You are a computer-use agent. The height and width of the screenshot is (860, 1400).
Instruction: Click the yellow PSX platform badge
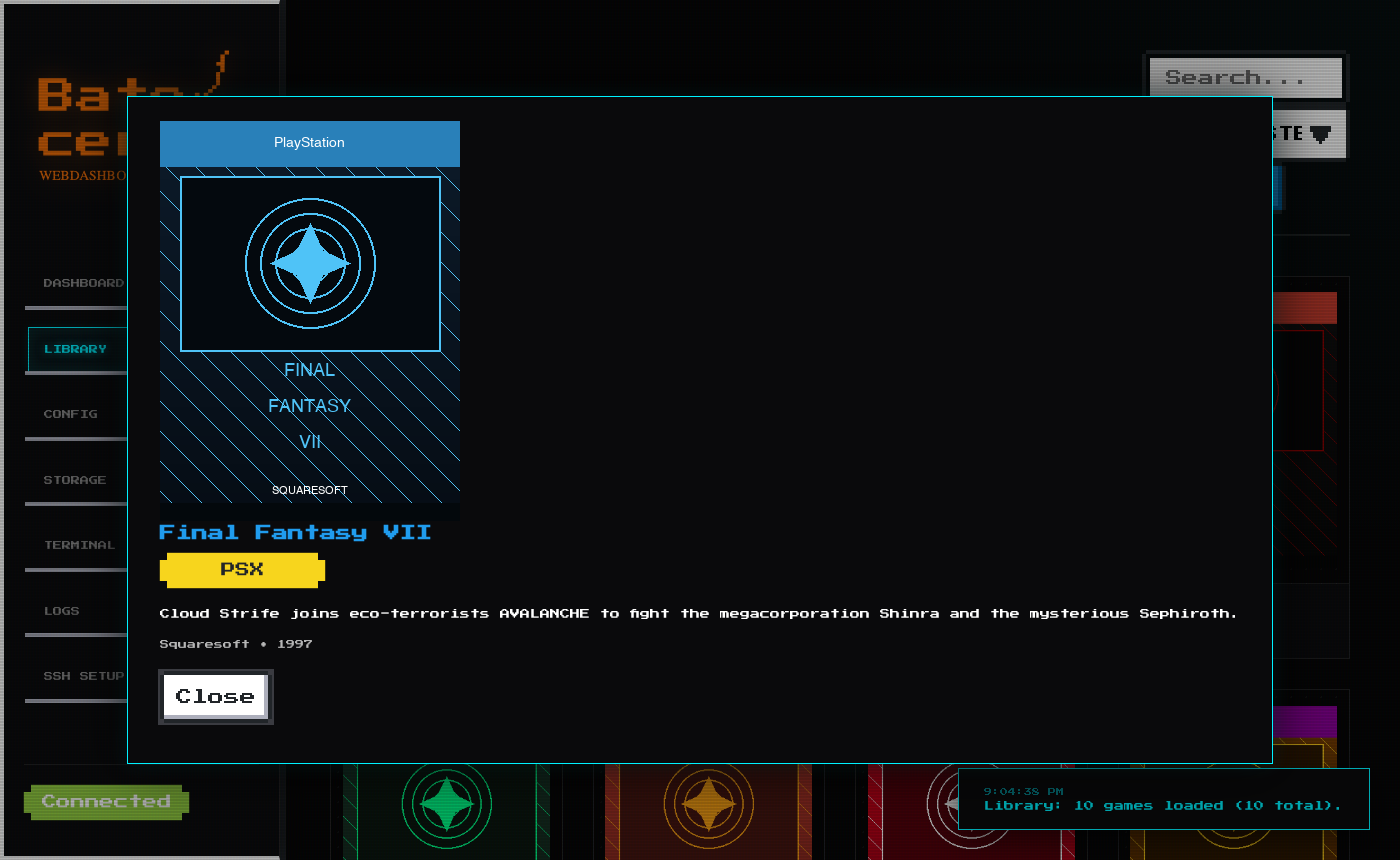click(x=242, y=570)
